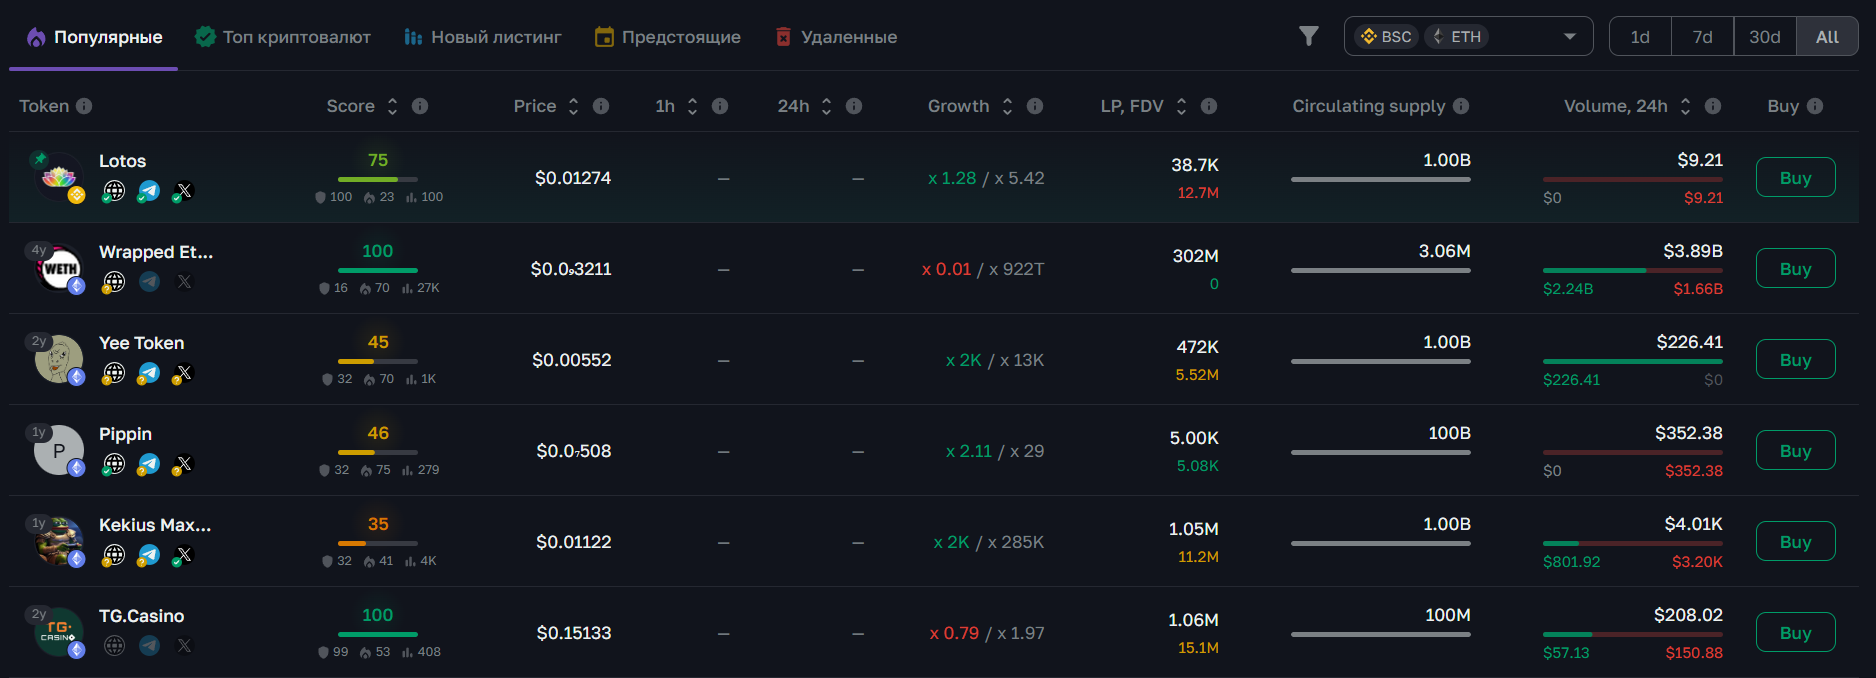The height and width of the screenshot is (678, 1876).
Task: Open Yee Token X (Twitter) icon
Action: point(183,373)
